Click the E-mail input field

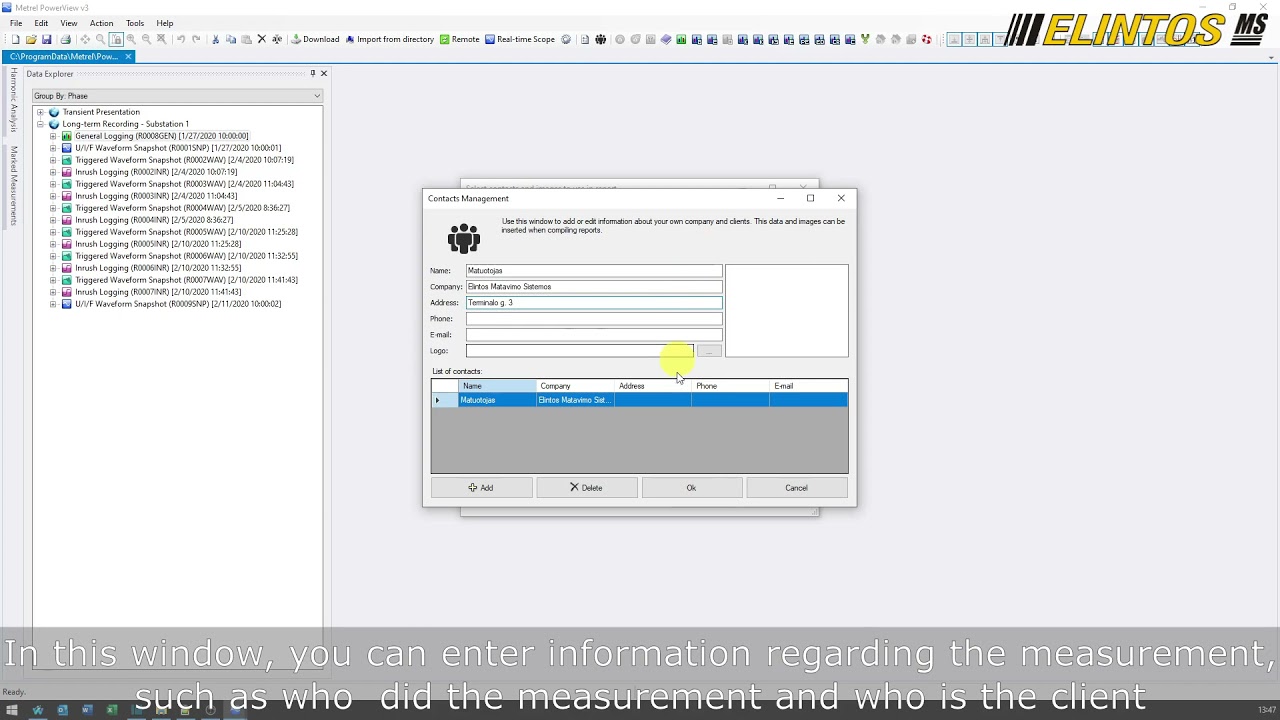coord(593,335)
